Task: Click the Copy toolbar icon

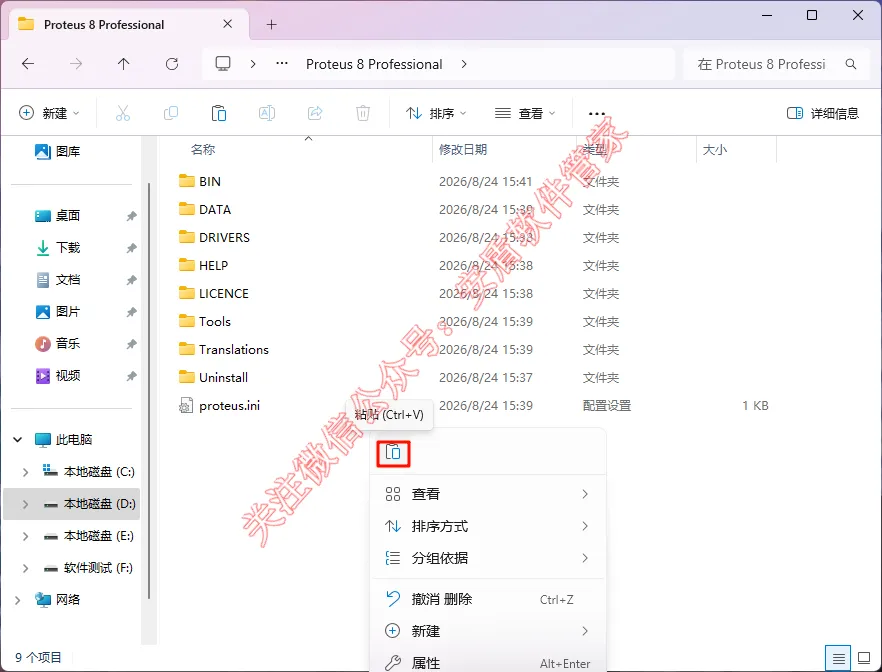Action: pyautogui.click(x=170, y=113)
